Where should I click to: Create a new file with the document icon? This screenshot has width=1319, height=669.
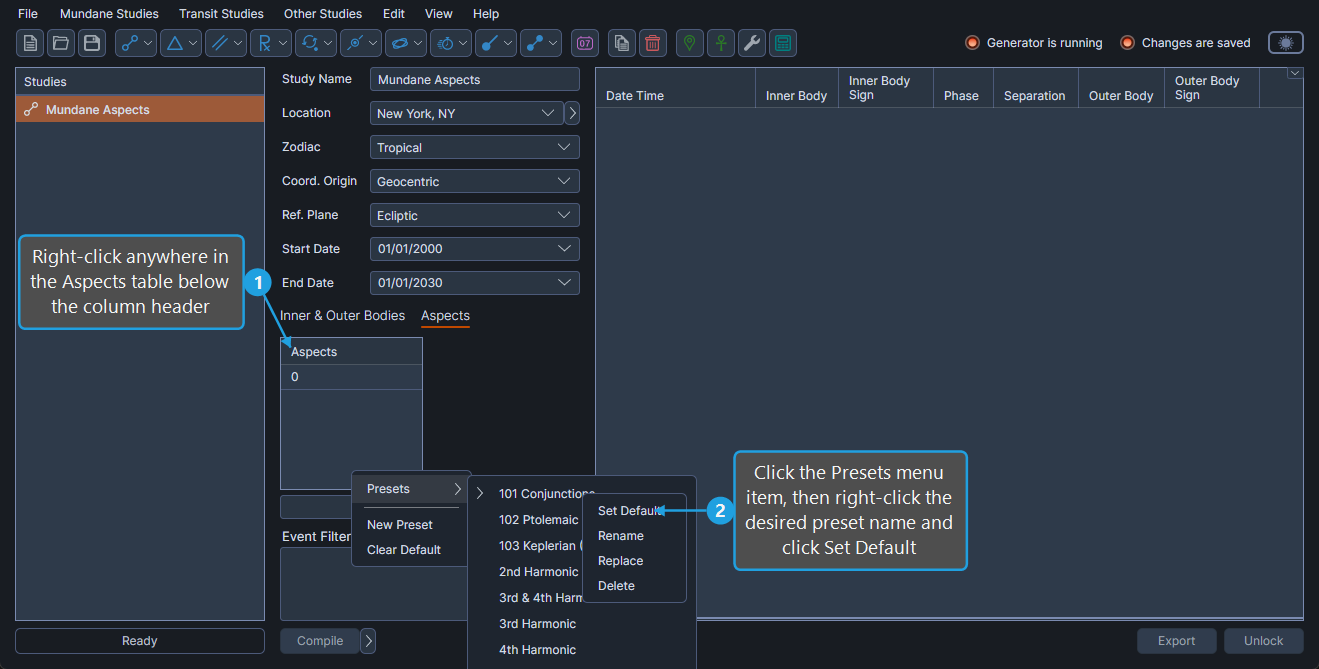point(31,43)
